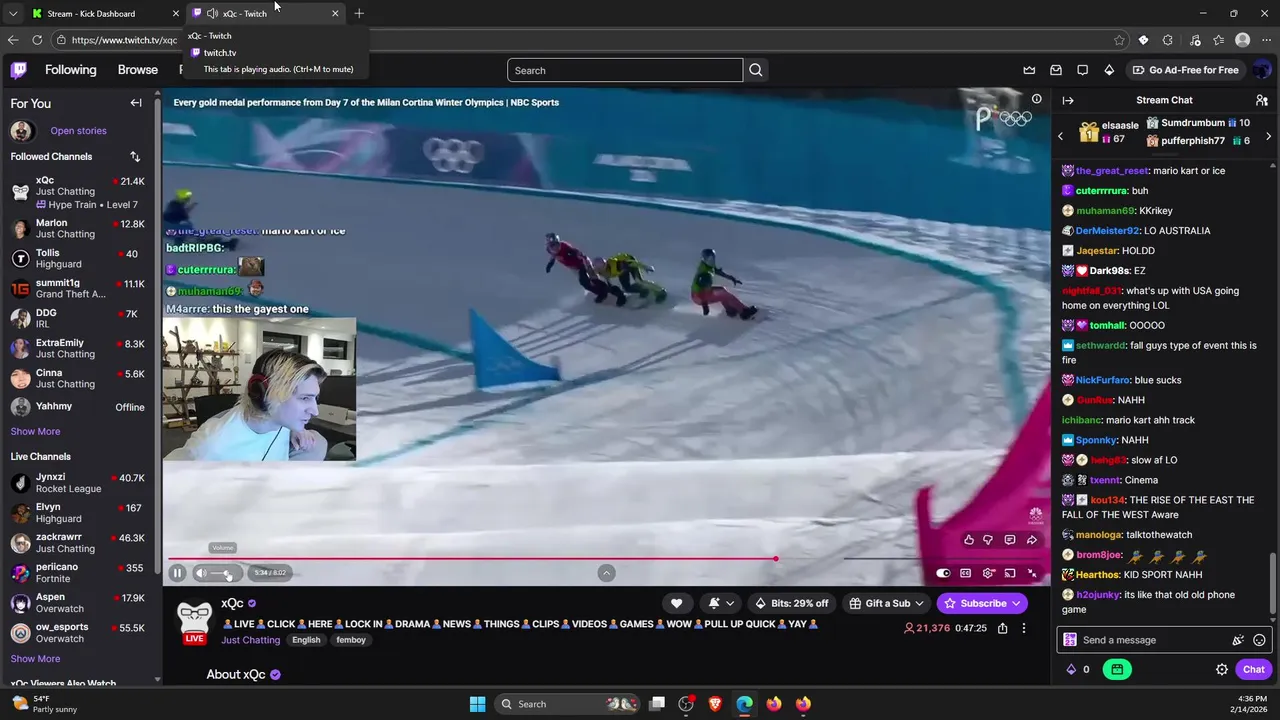The image size is (1280, 720).
Task: Show next gift leaderboard with right chevron
Action: pos(1268,136)
